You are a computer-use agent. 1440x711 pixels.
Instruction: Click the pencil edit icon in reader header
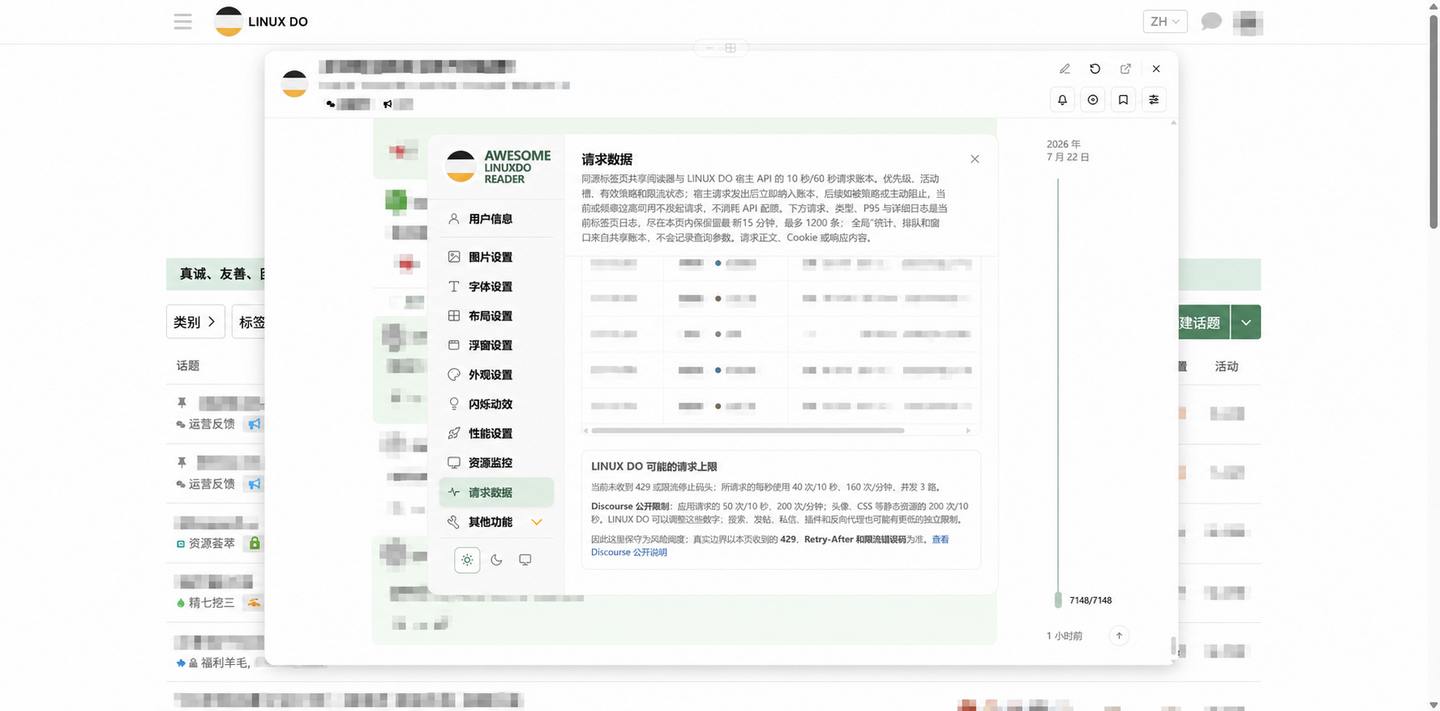click(1065, 69)
